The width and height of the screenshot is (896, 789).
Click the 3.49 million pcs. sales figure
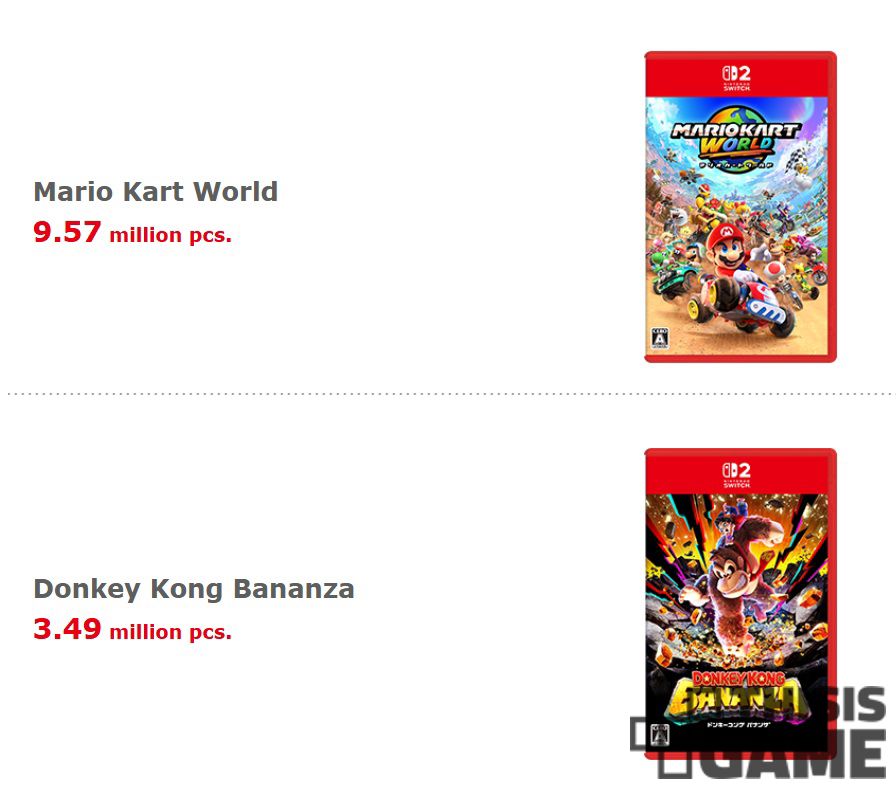coord(133,629)
